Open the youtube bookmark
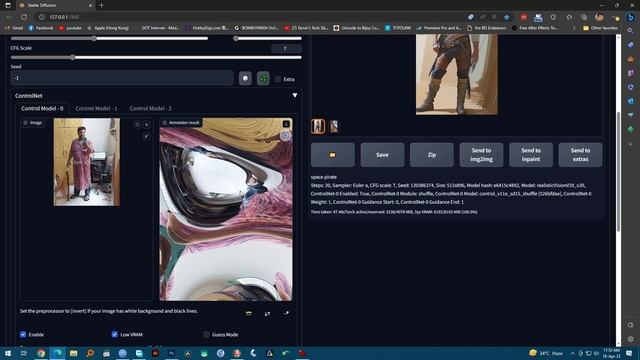The image size is (640, 360). (x=70, y=28)
